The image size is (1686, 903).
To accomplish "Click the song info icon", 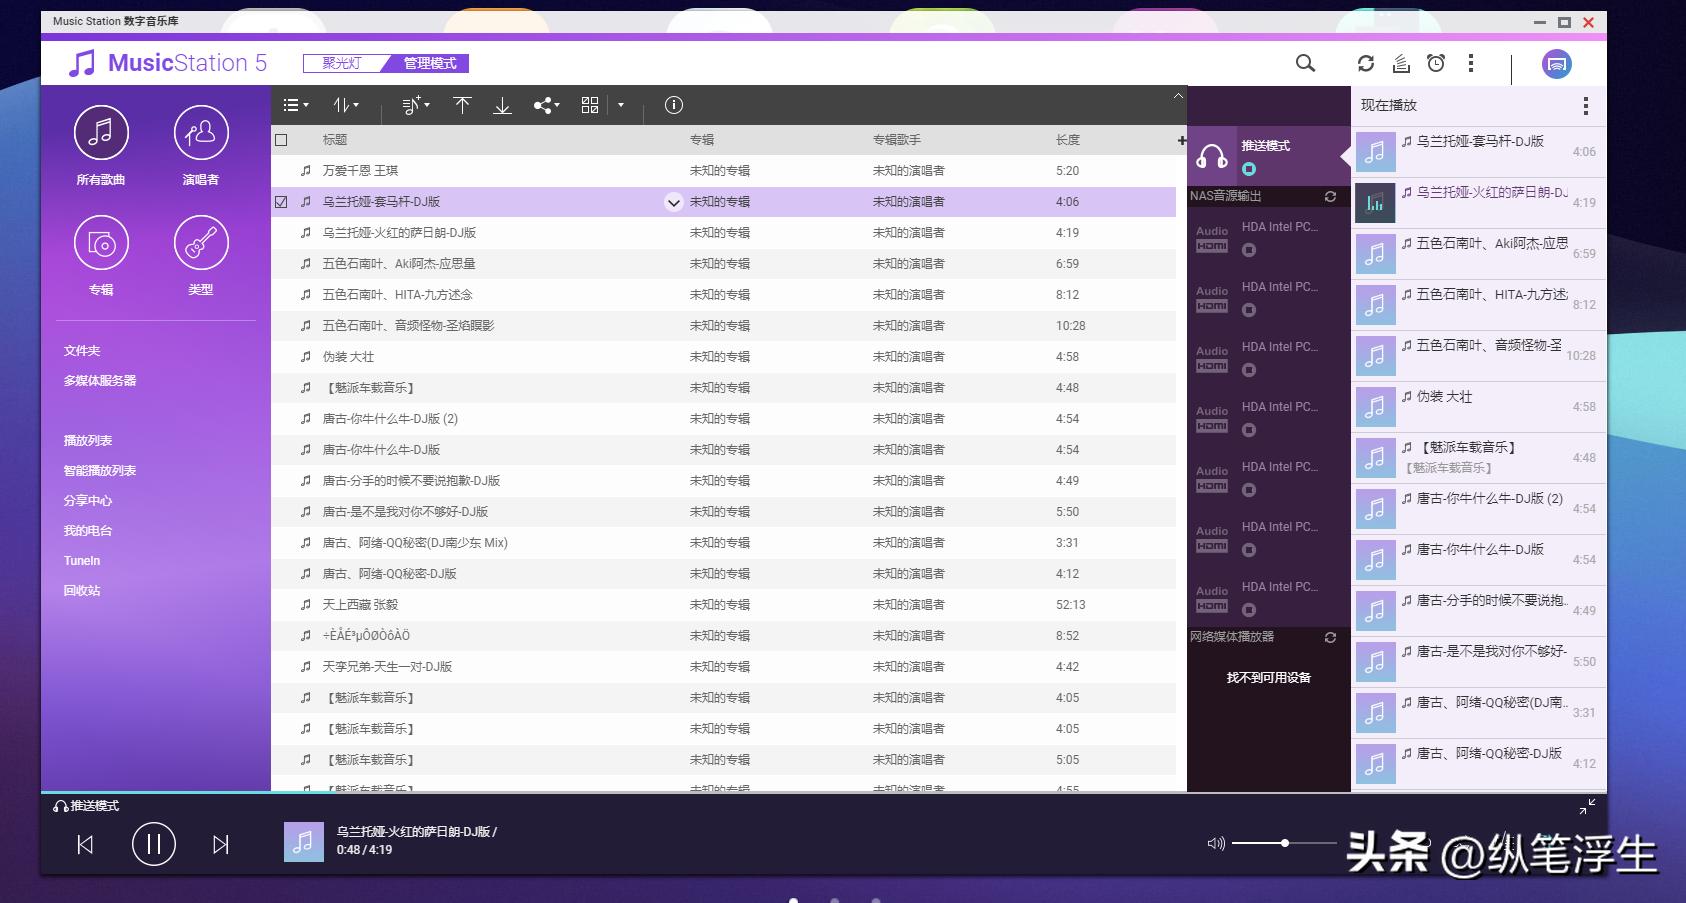I will 674,105.
